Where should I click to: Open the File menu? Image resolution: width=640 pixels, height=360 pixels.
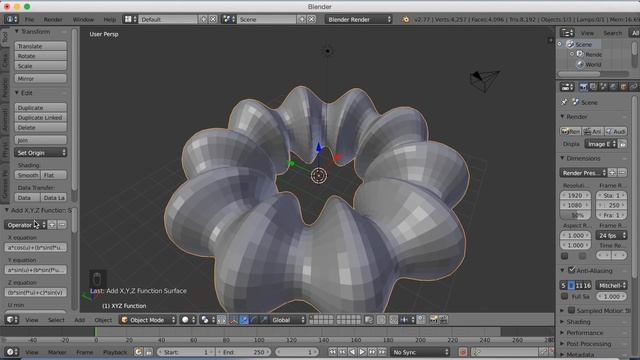(x=29, y=19)
